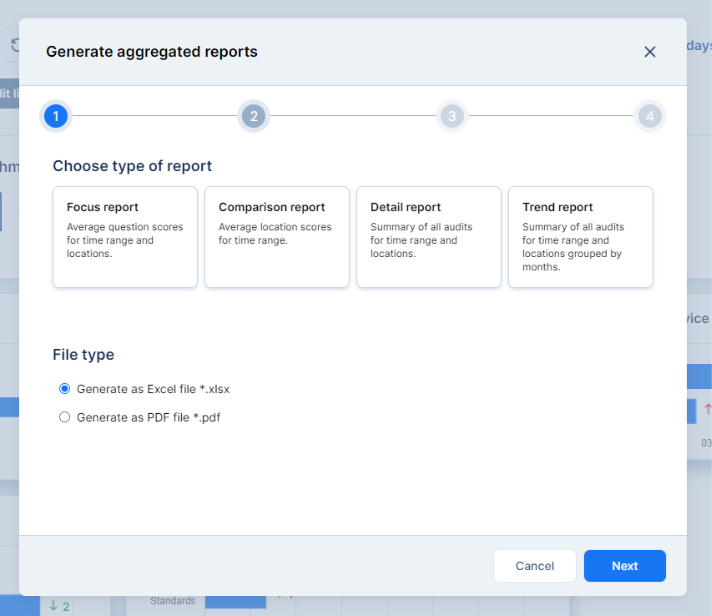
Task: Choose the Focus report card
Action: pos(125,237)
